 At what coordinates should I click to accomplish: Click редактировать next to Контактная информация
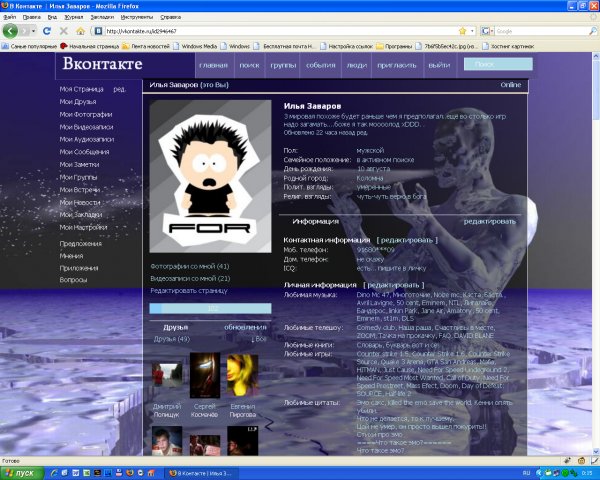pyautogui.click(x=407, y=240)
